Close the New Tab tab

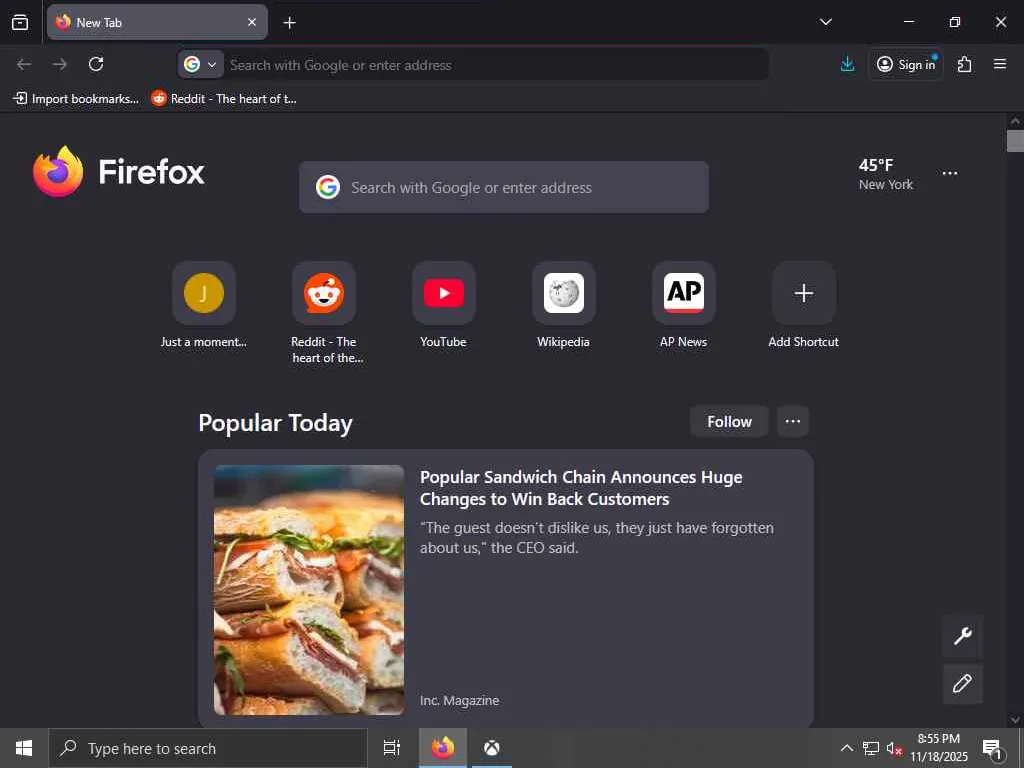pos(251,22)
